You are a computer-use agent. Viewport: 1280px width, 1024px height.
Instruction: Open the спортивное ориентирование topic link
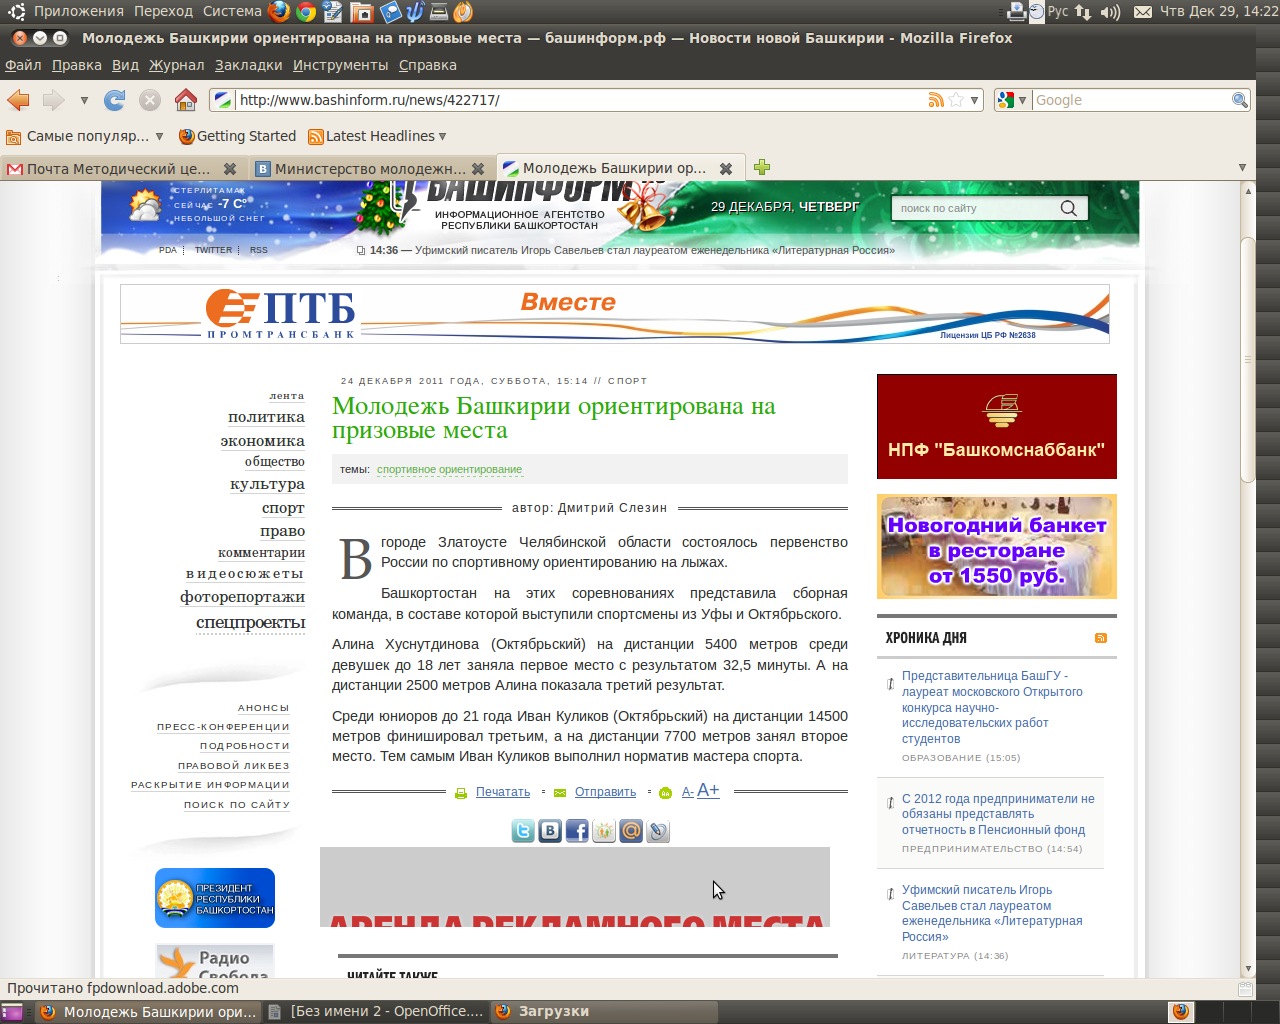point(449,469)
